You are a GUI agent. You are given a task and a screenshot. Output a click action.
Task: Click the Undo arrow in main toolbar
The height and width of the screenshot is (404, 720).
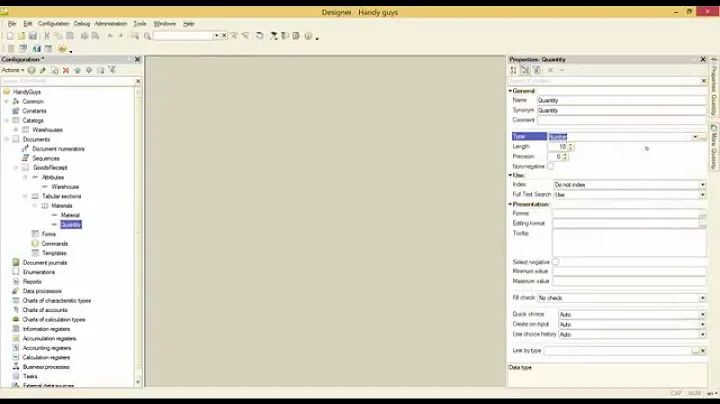tap(110, 36)
